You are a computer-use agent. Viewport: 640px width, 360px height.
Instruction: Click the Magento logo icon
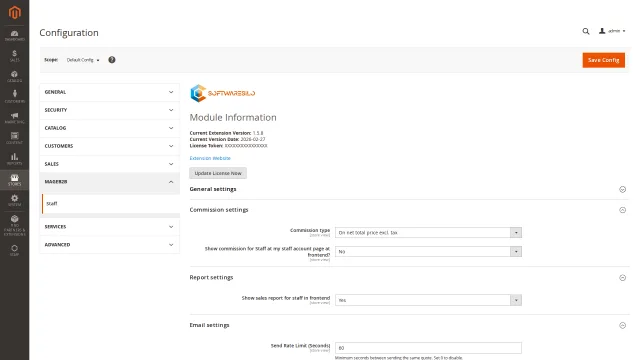pos(15,12)
